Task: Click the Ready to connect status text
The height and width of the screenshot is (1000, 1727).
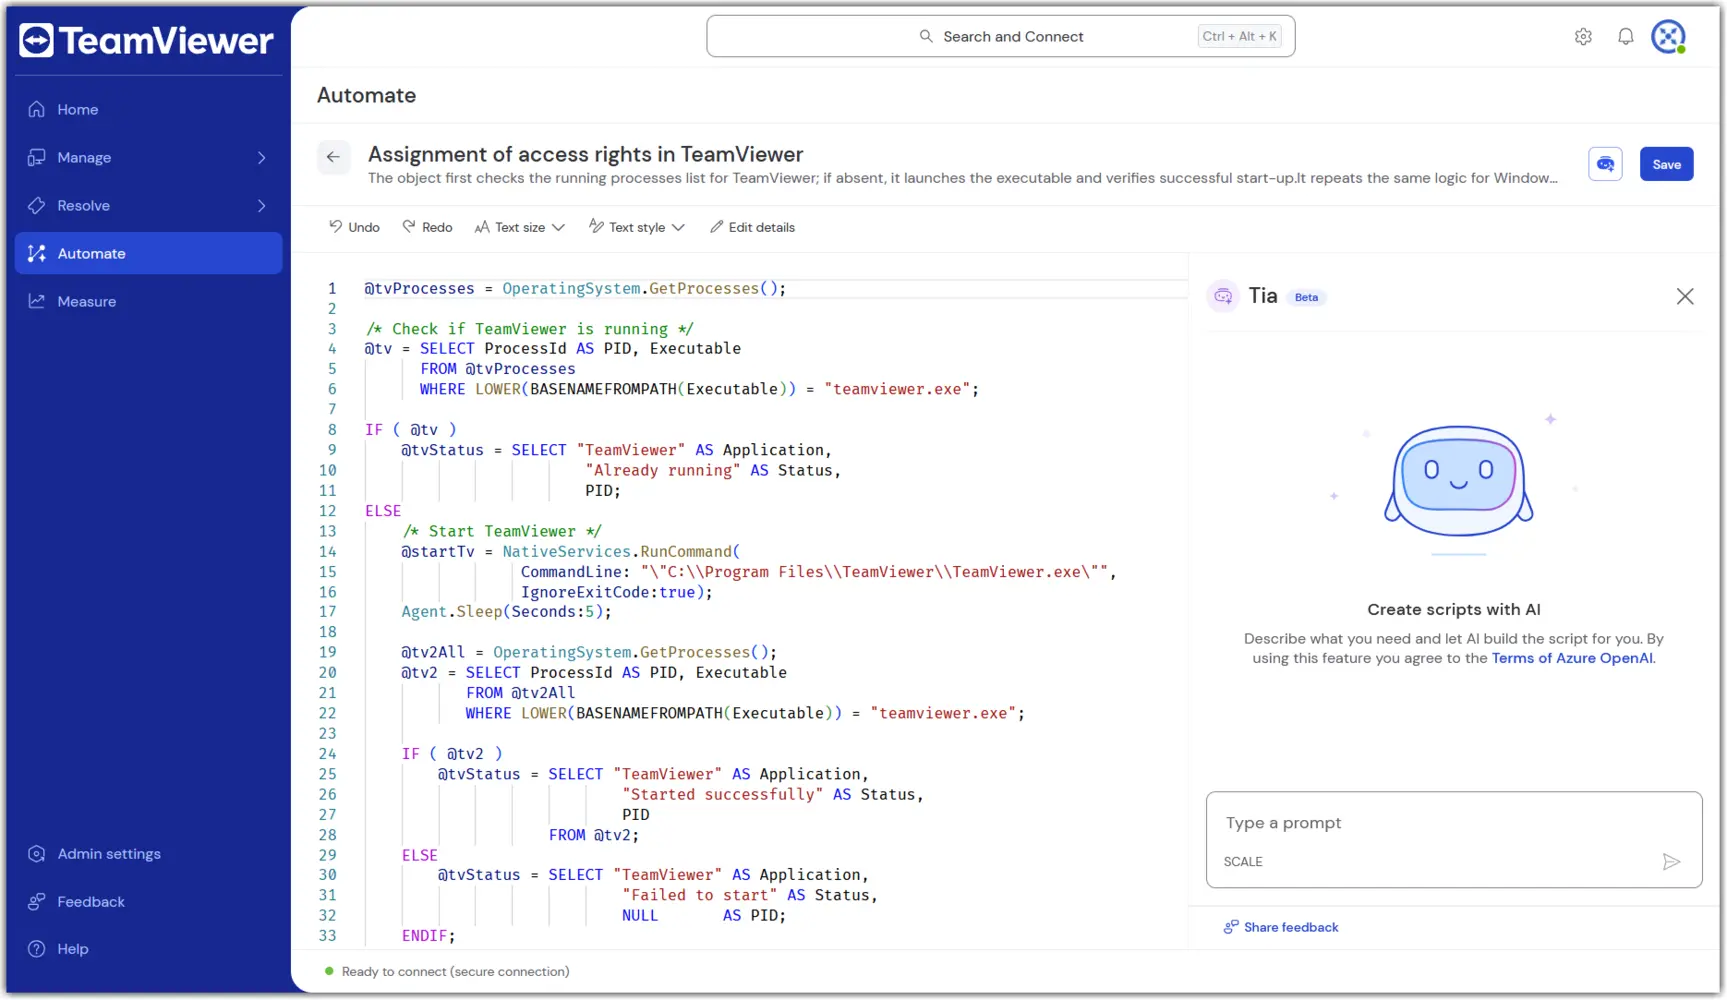Action: [x=455, y=971]
